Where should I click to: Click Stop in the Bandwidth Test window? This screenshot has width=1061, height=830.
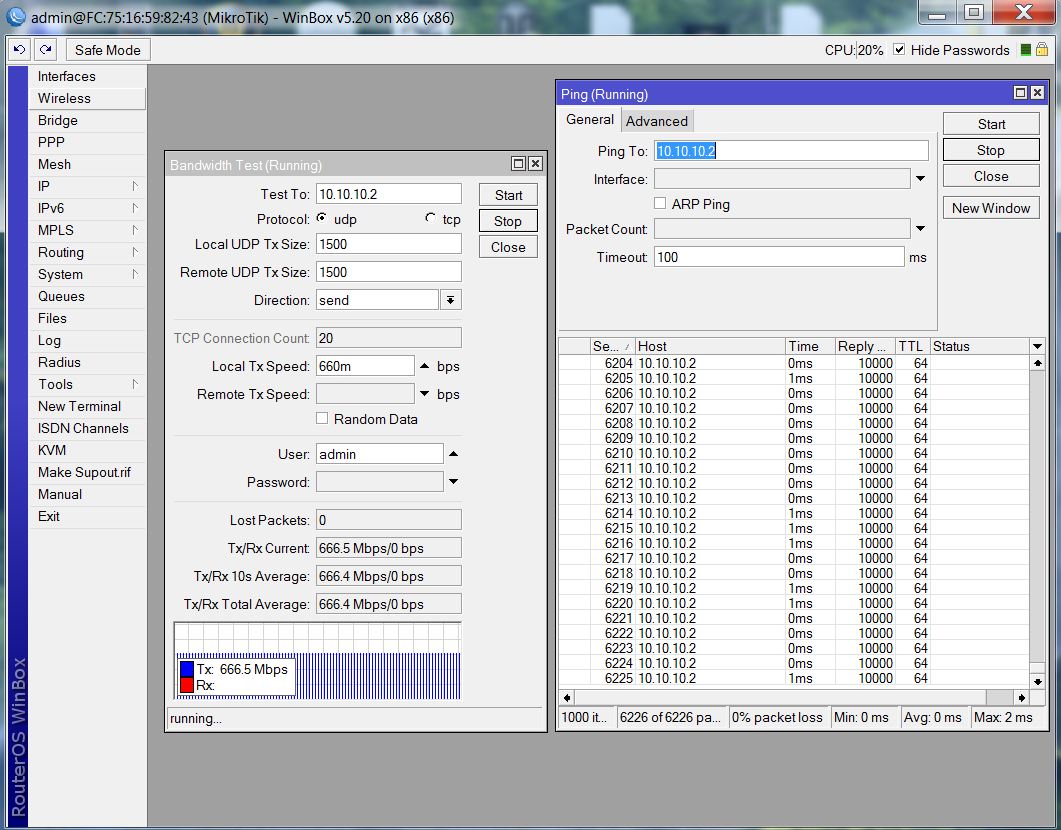coord(508,221)
